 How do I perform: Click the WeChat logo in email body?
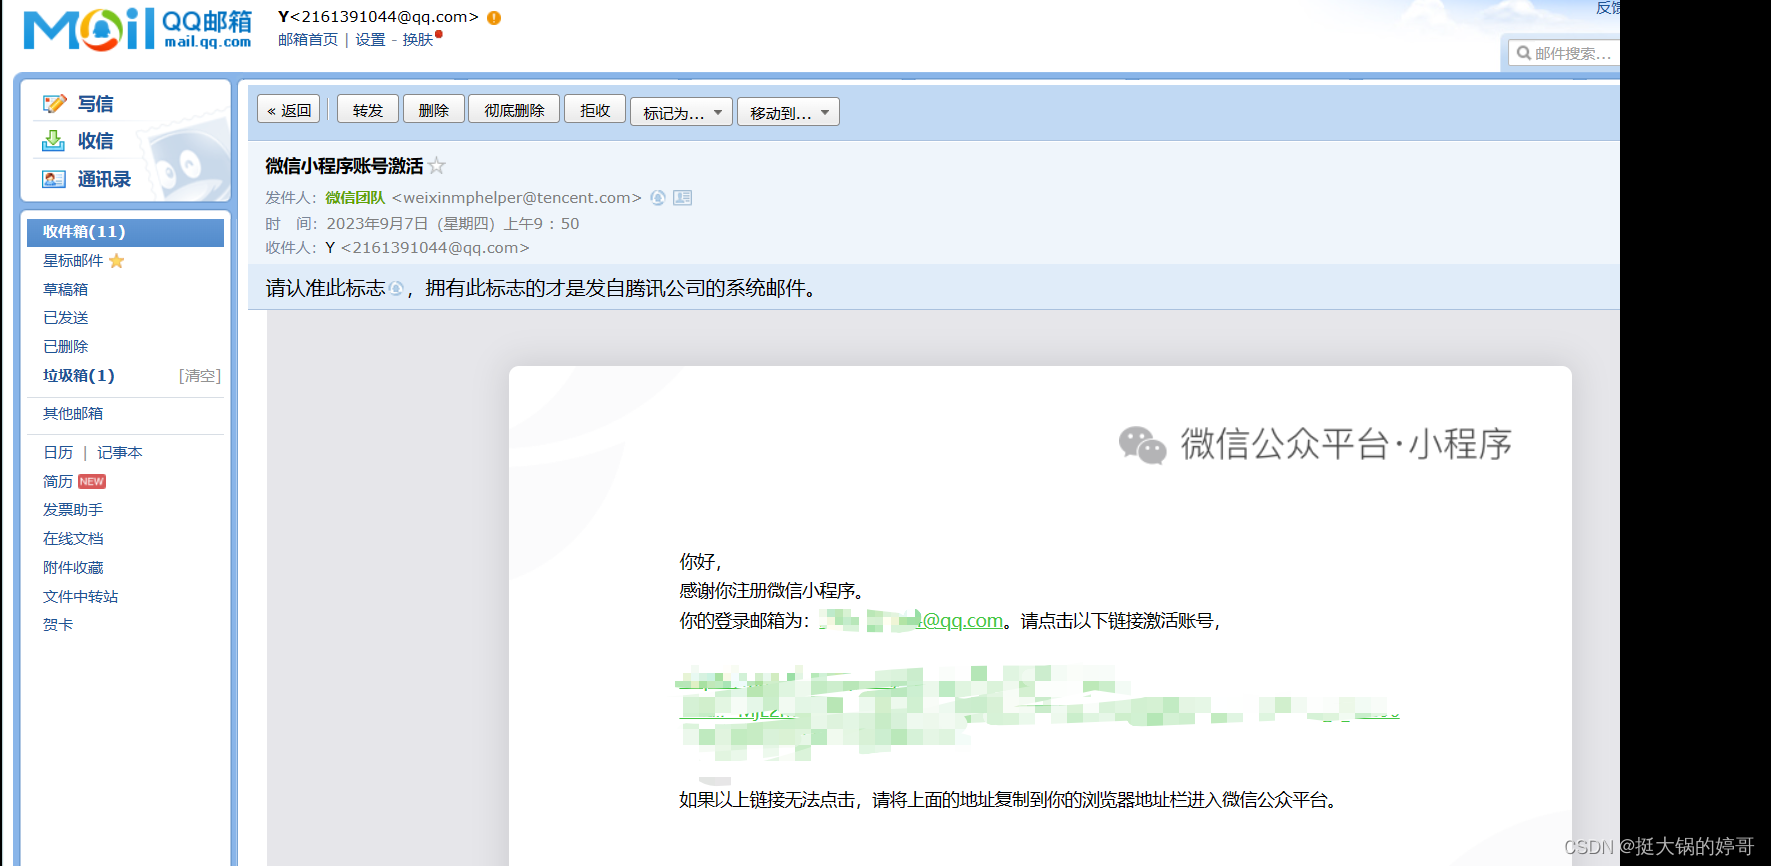(1143, 445)
